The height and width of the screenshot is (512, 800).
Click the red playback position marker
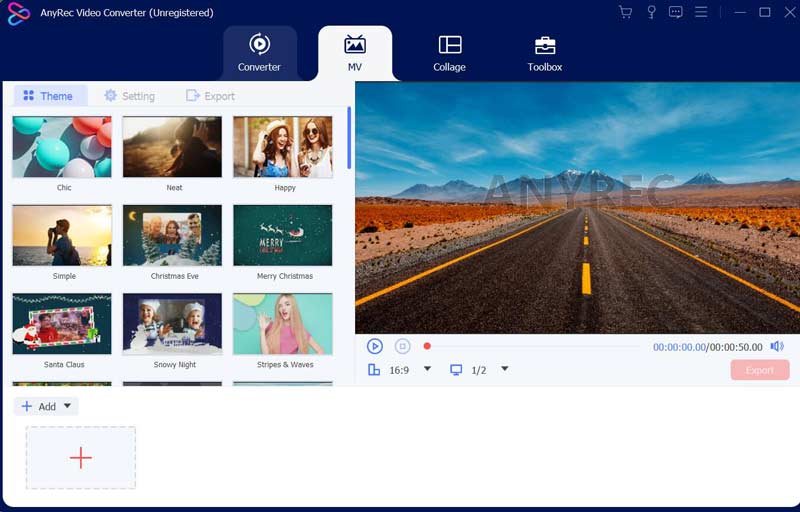point(427,346)
